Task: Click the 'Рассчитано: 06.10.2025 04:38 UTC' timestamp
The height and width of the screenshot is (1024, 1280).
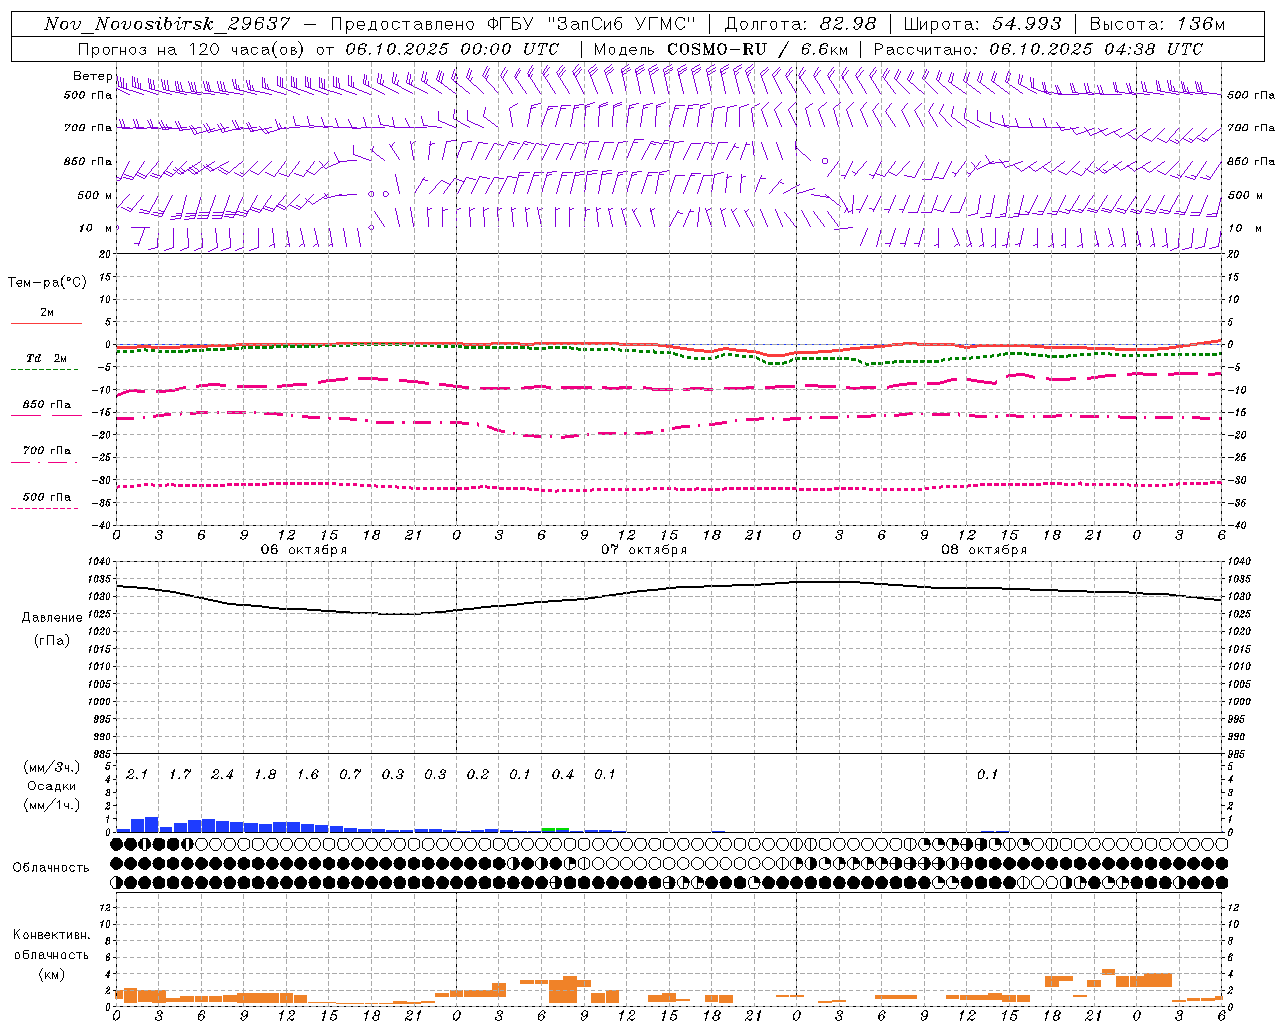Action: [1038, 49]
